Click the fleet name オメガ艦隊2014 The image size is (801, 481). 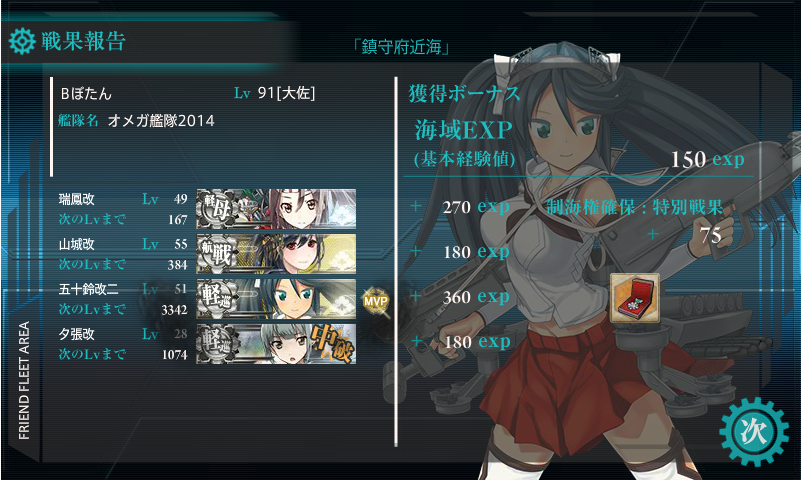[161, 121]
